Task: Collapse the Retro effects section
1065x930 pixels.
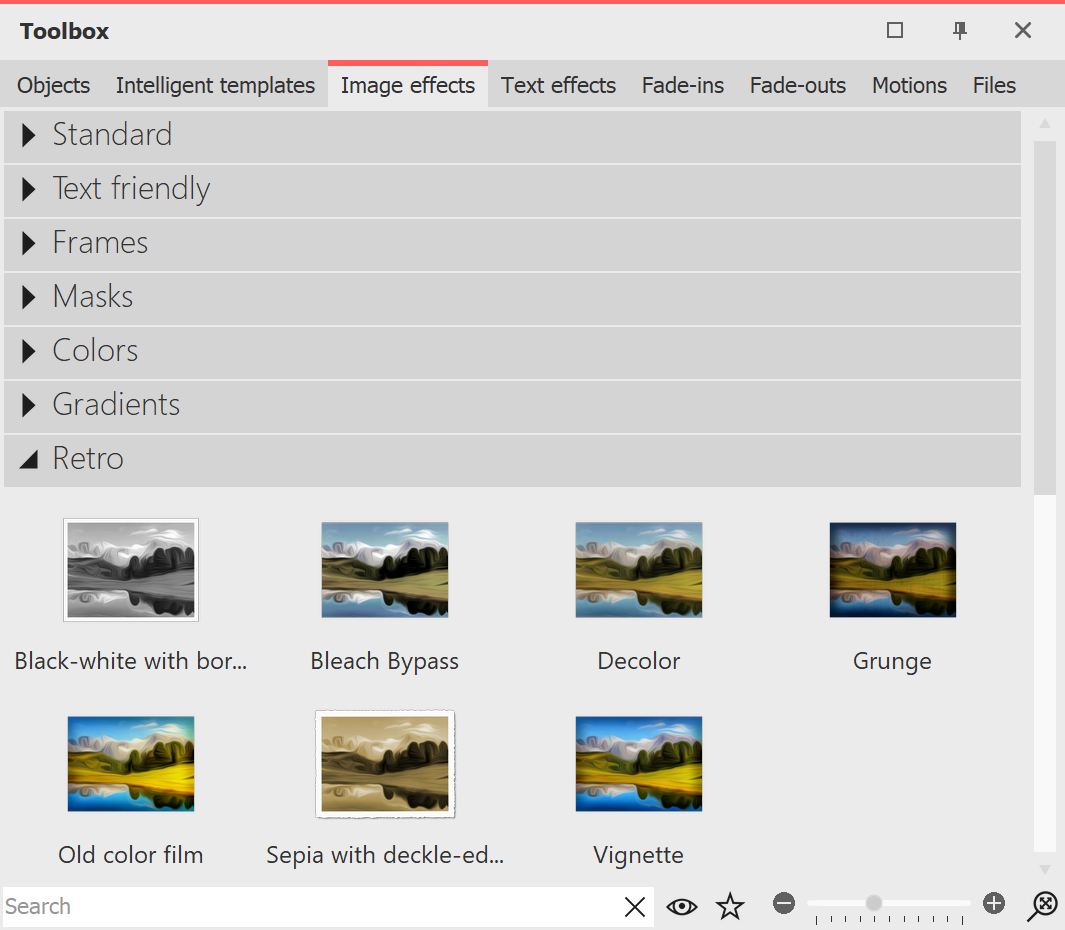Action: [88, 458]
